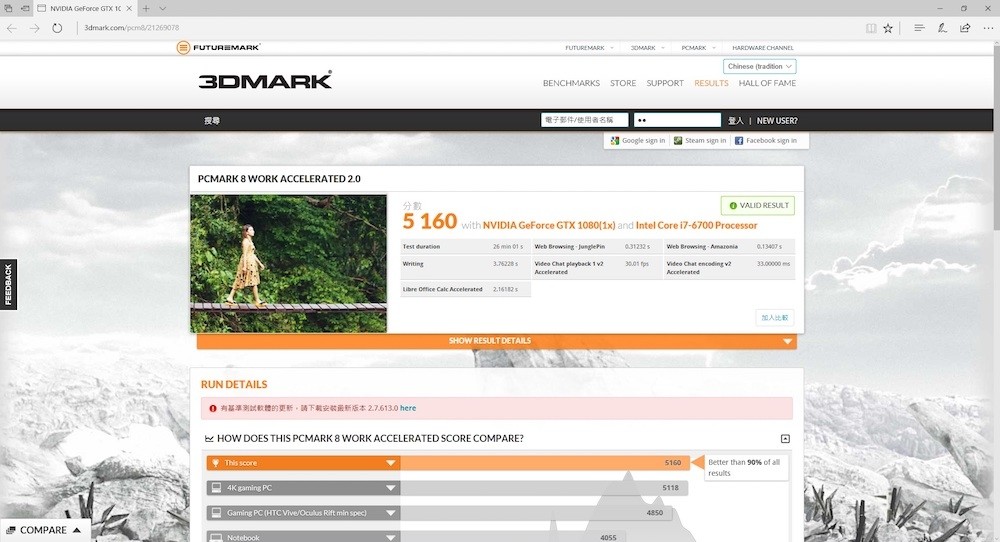This screenshot has width=1000, height=542.
Task: Click the 搜尋 search link
Action: (x=212, y=121)
